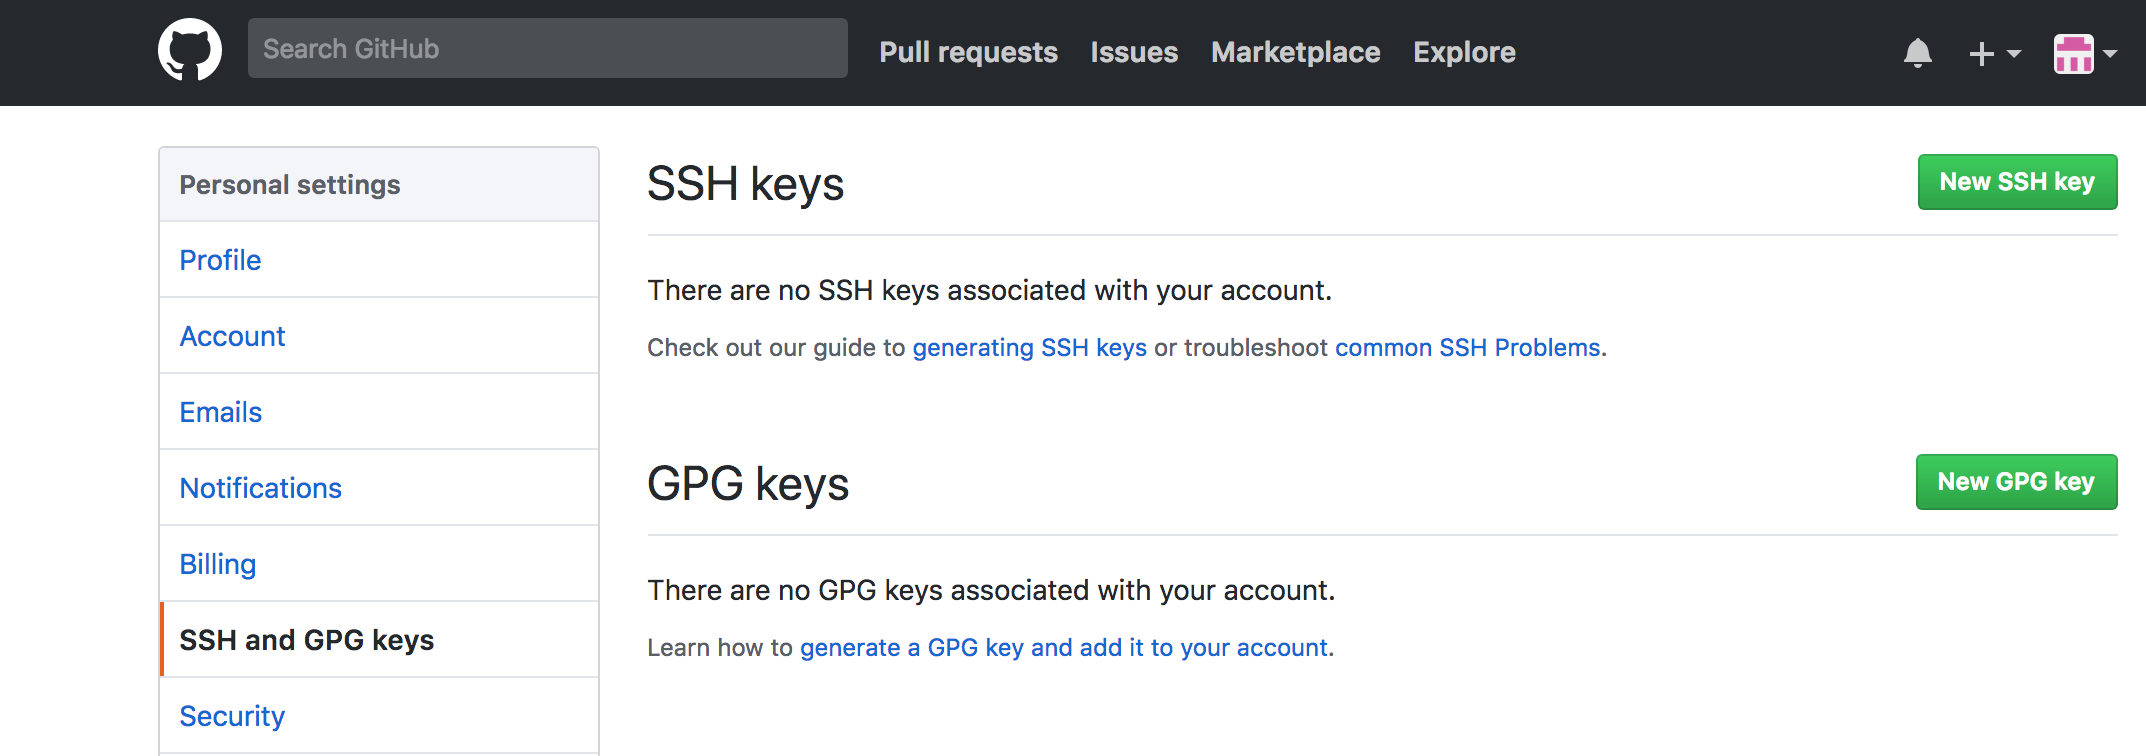Click the New SSH key button
The height and width of the screenshot is (756, 2146).
2017,182
